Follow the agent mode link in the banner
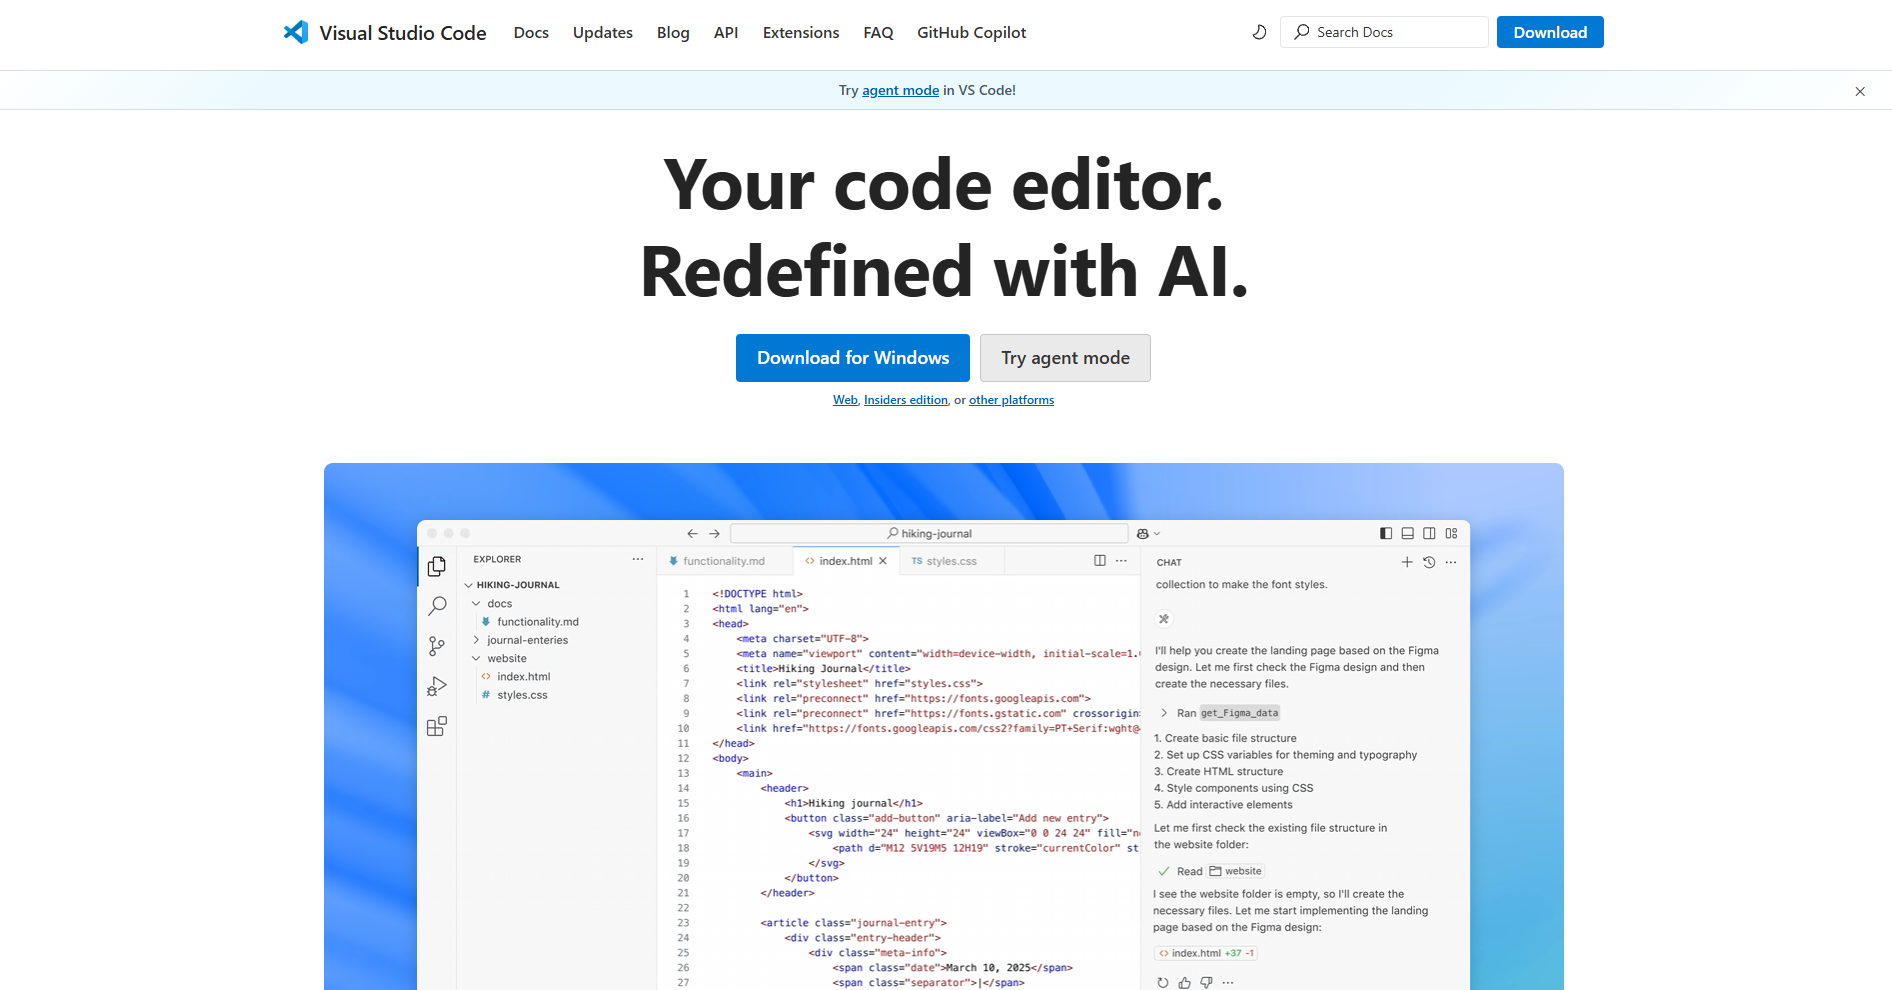The image size is (1892, 990). [x=900, y=90]
